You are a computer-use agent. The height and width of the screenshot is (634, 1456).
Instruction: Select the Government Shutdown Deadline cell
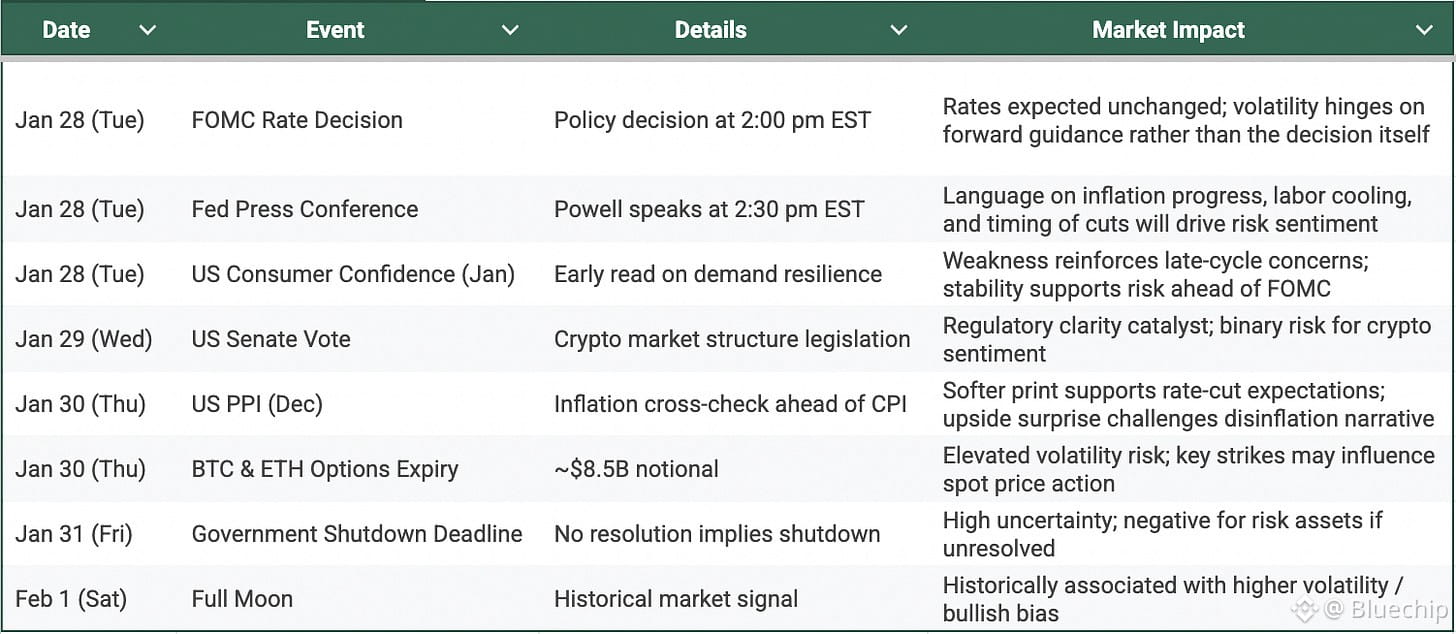[357, 534]
